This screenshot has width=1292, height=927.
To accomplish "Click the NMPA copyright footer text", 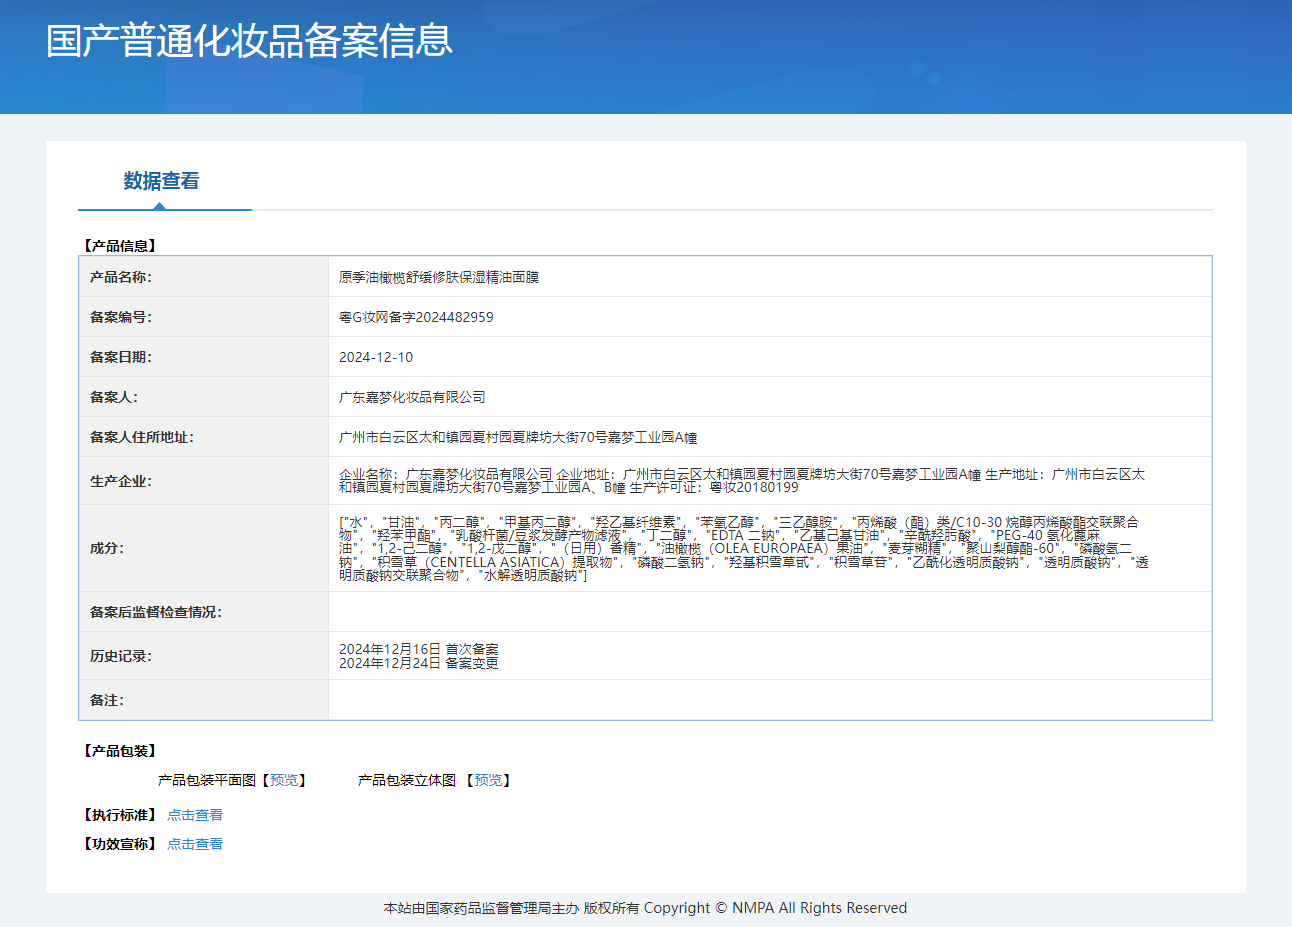I will 645,908.
